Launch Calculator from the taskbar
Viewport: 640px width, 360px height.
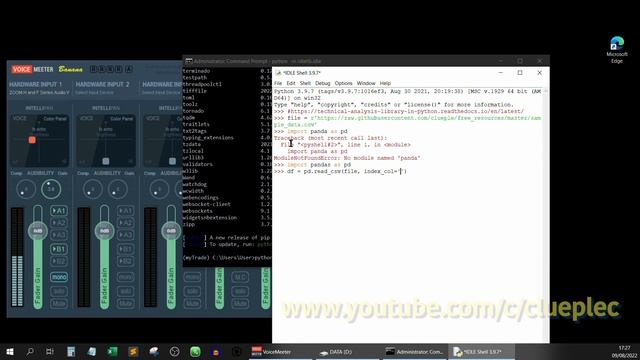pos(71,351)
